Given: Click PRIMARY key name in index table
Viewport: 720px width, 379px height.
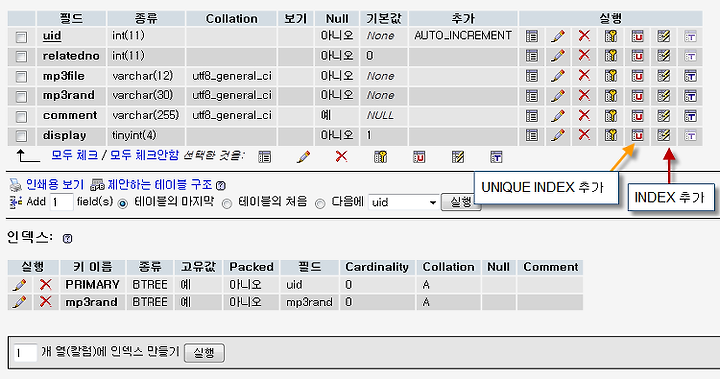Looking at the screenshot, I should (92, 285).
